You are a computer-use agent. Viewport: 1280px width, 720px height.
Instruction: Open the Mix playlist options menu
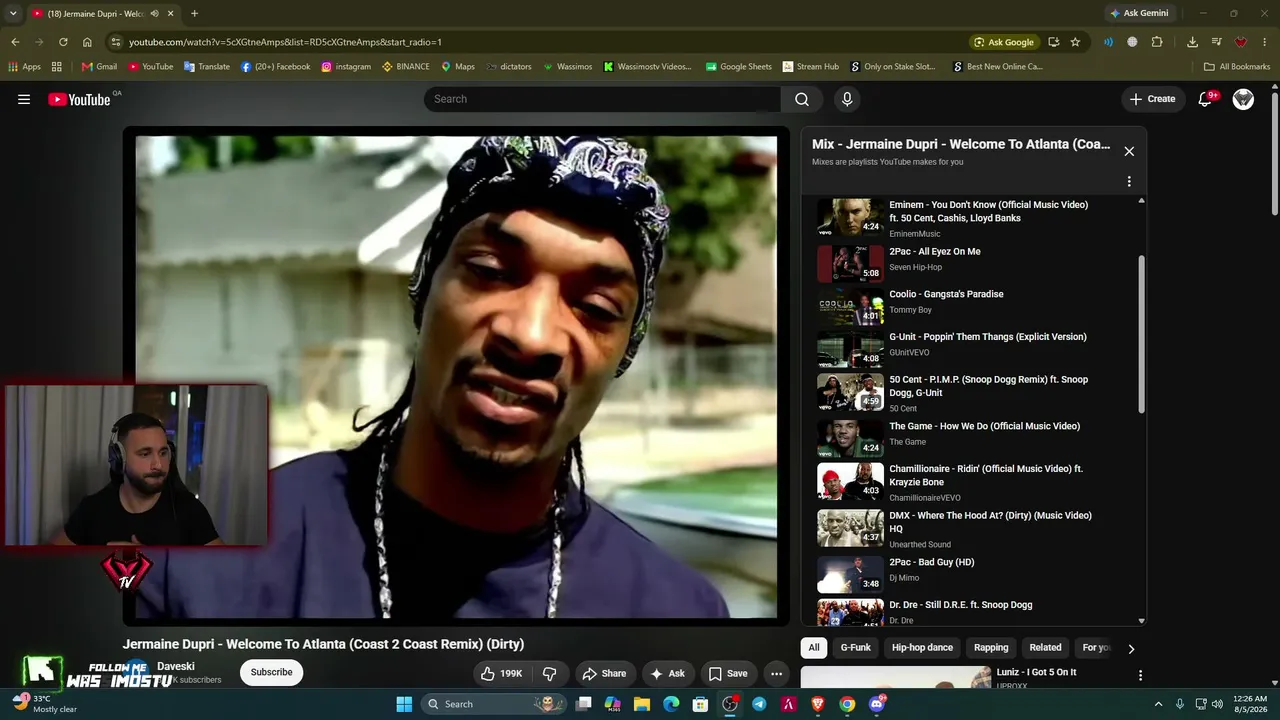tap(1129, 182)
